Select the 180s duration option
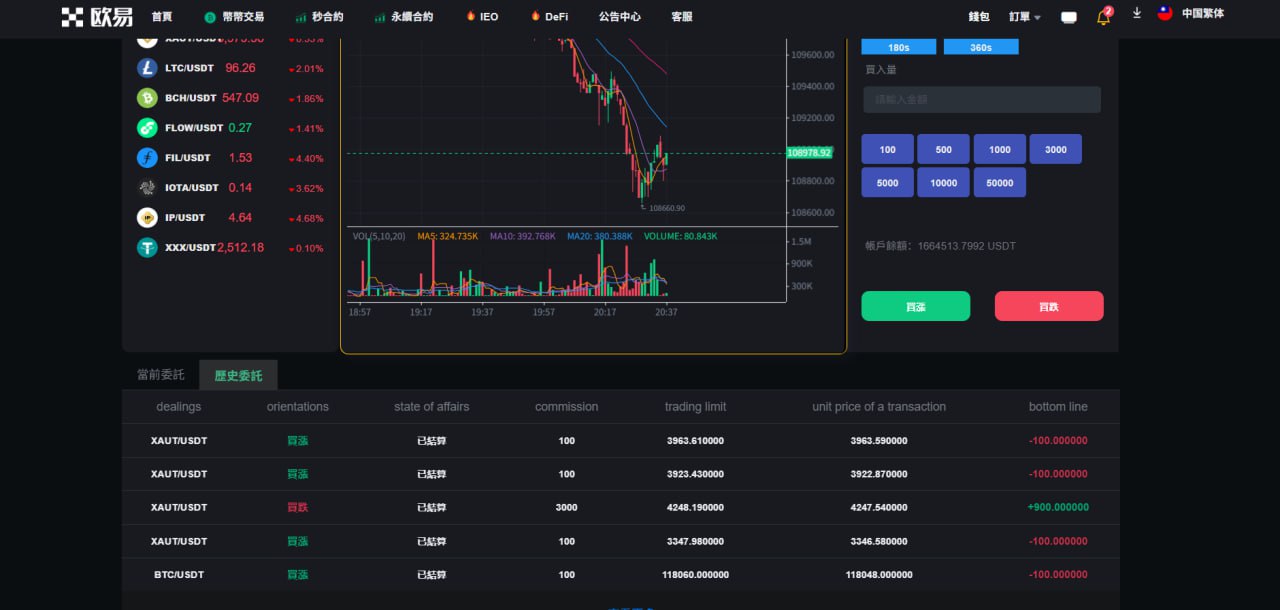The image size is (1280, 610). (898, 47)
